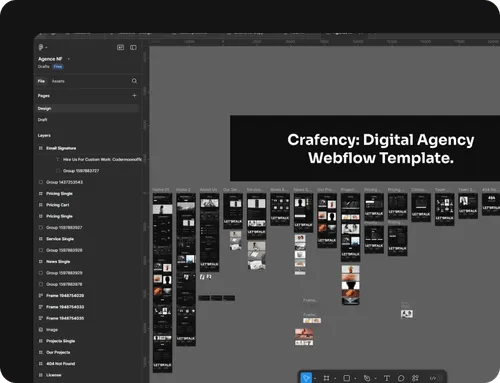Click the blue Free plan badge
Screen dimensions: 500x383
point(58,67)
